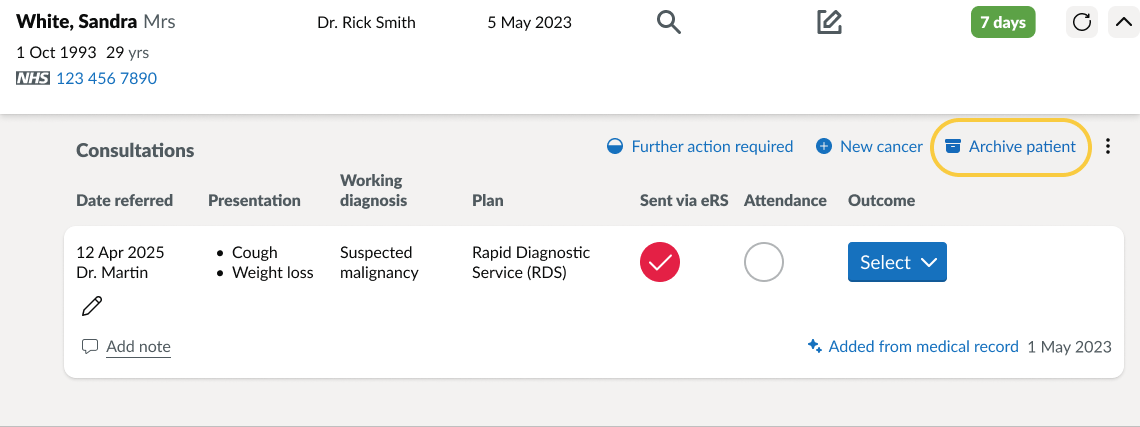
Task: Toggle the empty Attendance circle
Action: [x=763, y=262]
